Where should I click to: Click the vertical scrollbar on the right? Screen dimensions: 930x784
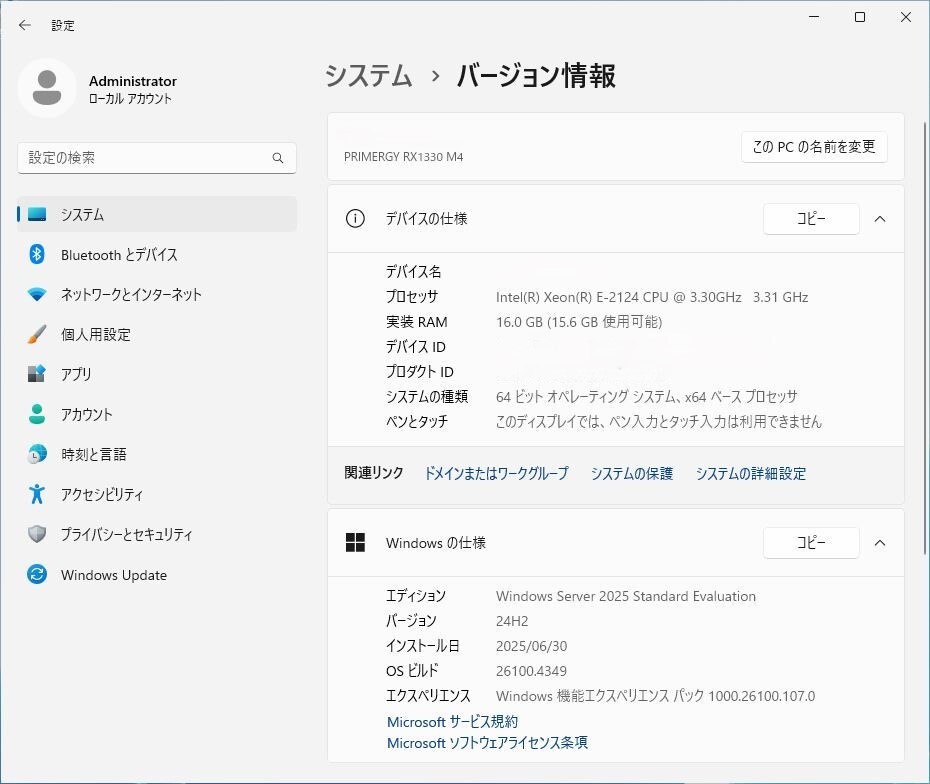pos(925,338)
